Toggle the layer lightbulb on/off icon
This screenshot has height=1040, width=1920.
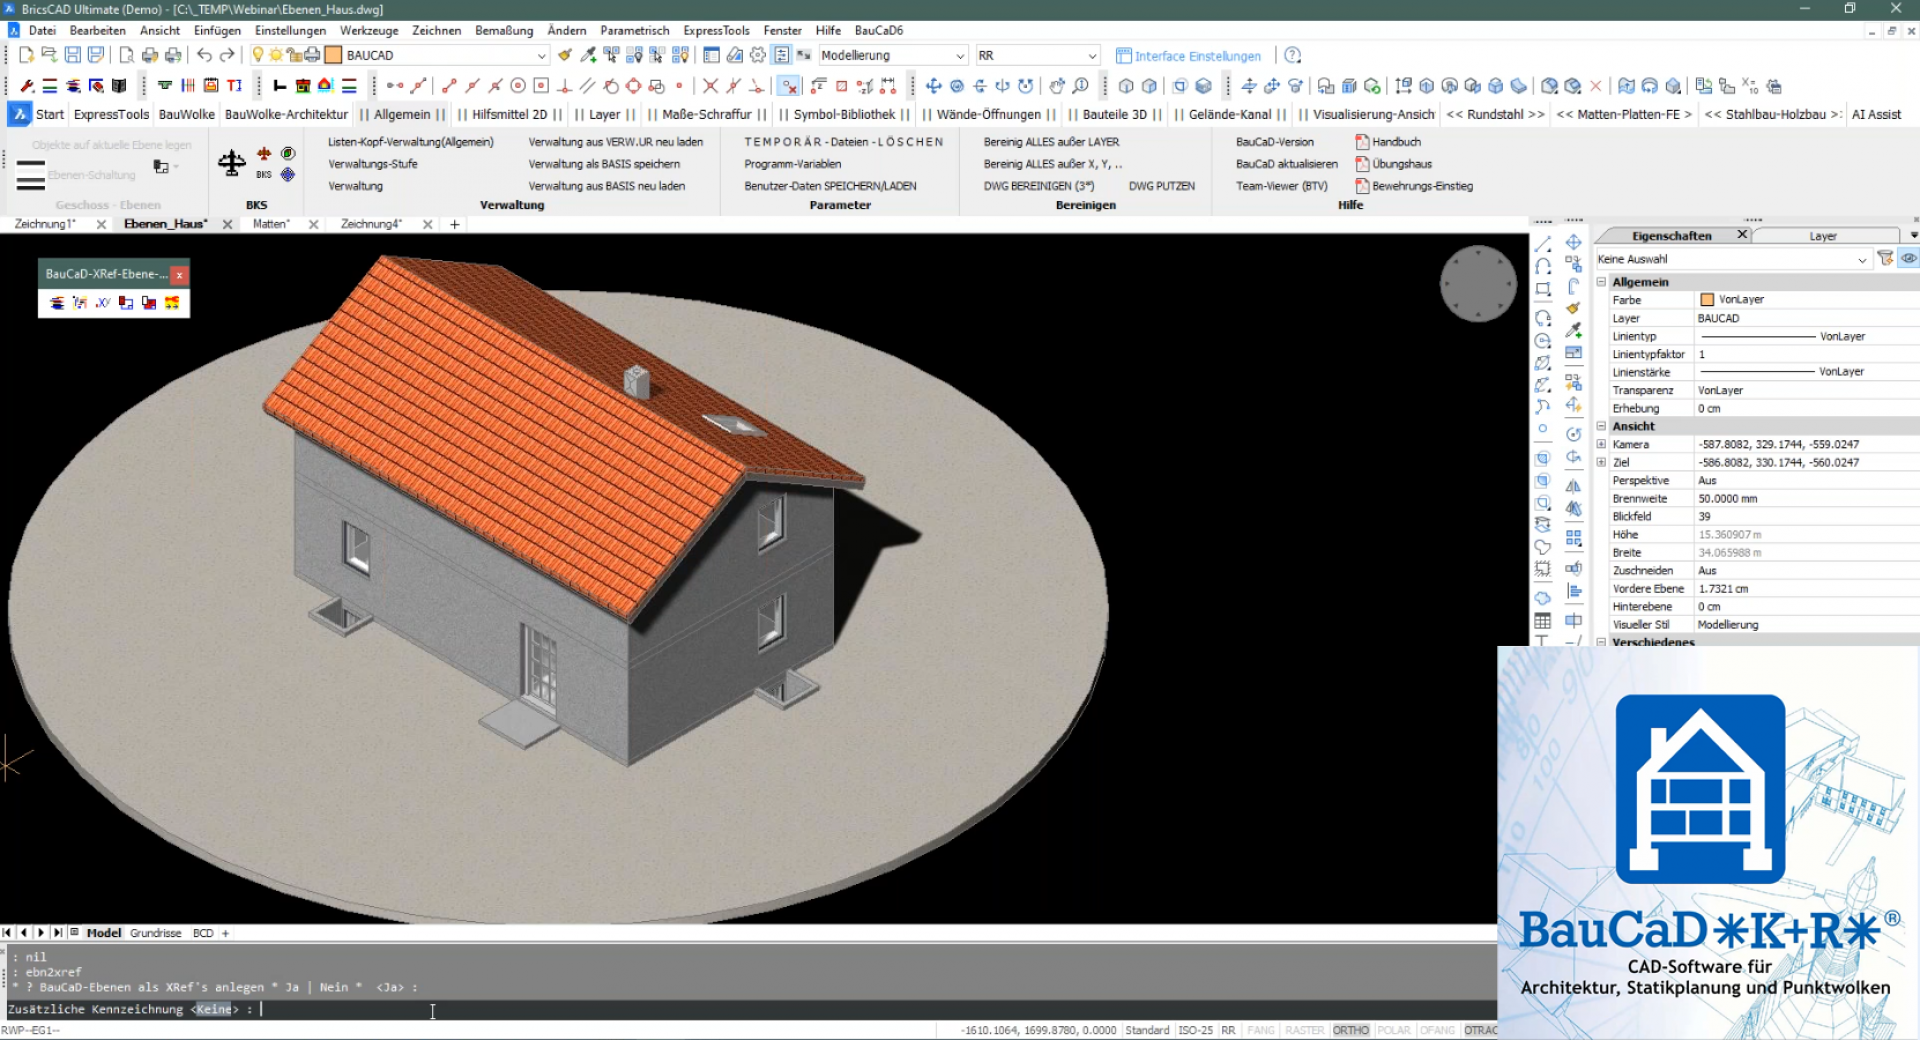pos(258,55)
